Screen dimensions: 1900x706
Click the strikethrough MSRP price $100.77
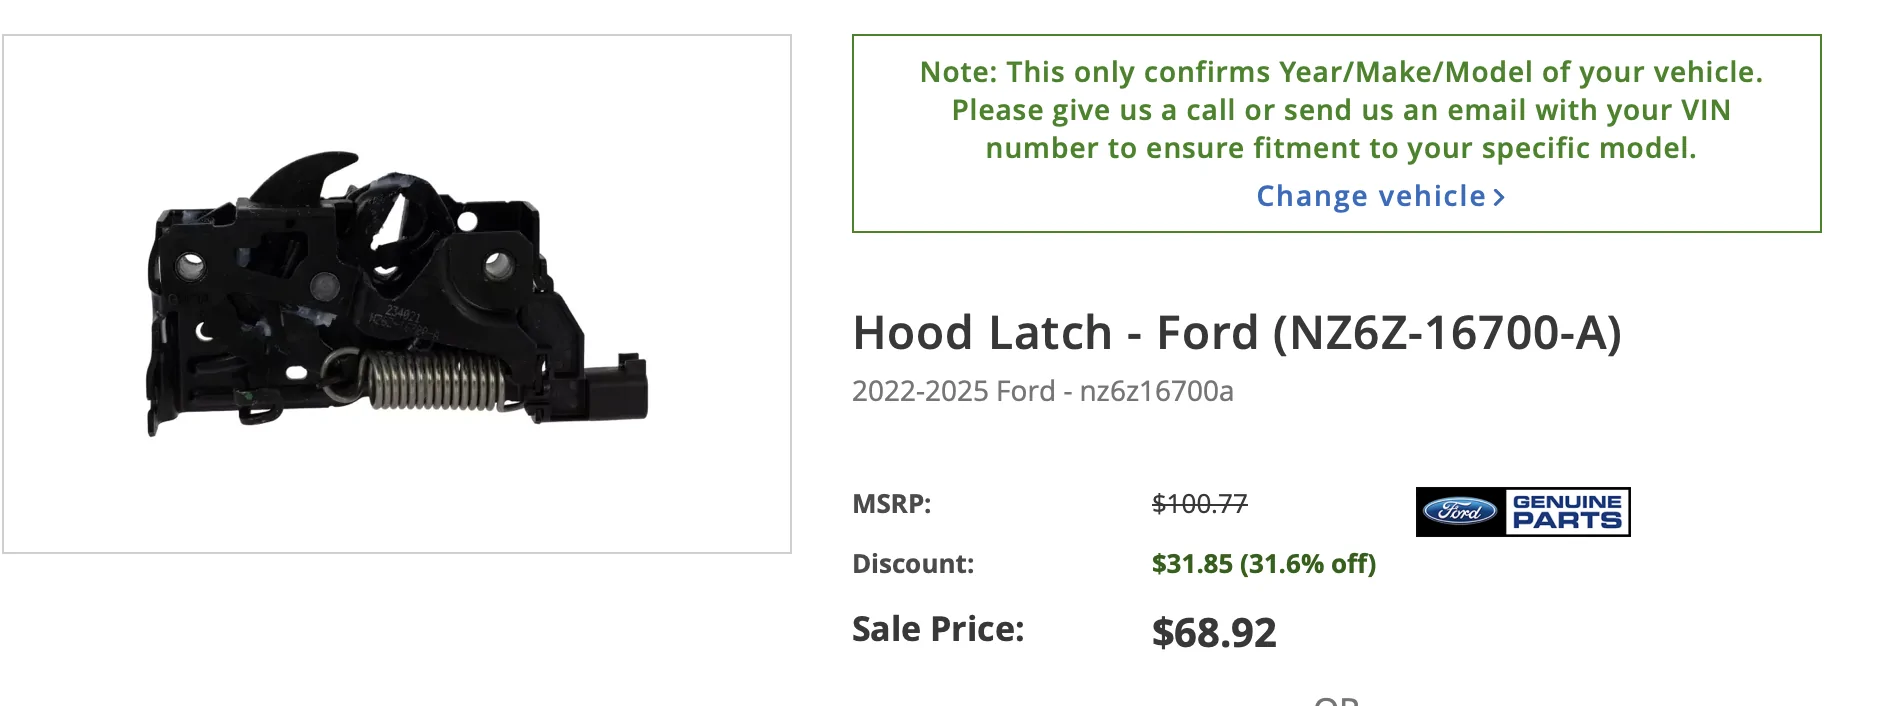pos(1199,504)
